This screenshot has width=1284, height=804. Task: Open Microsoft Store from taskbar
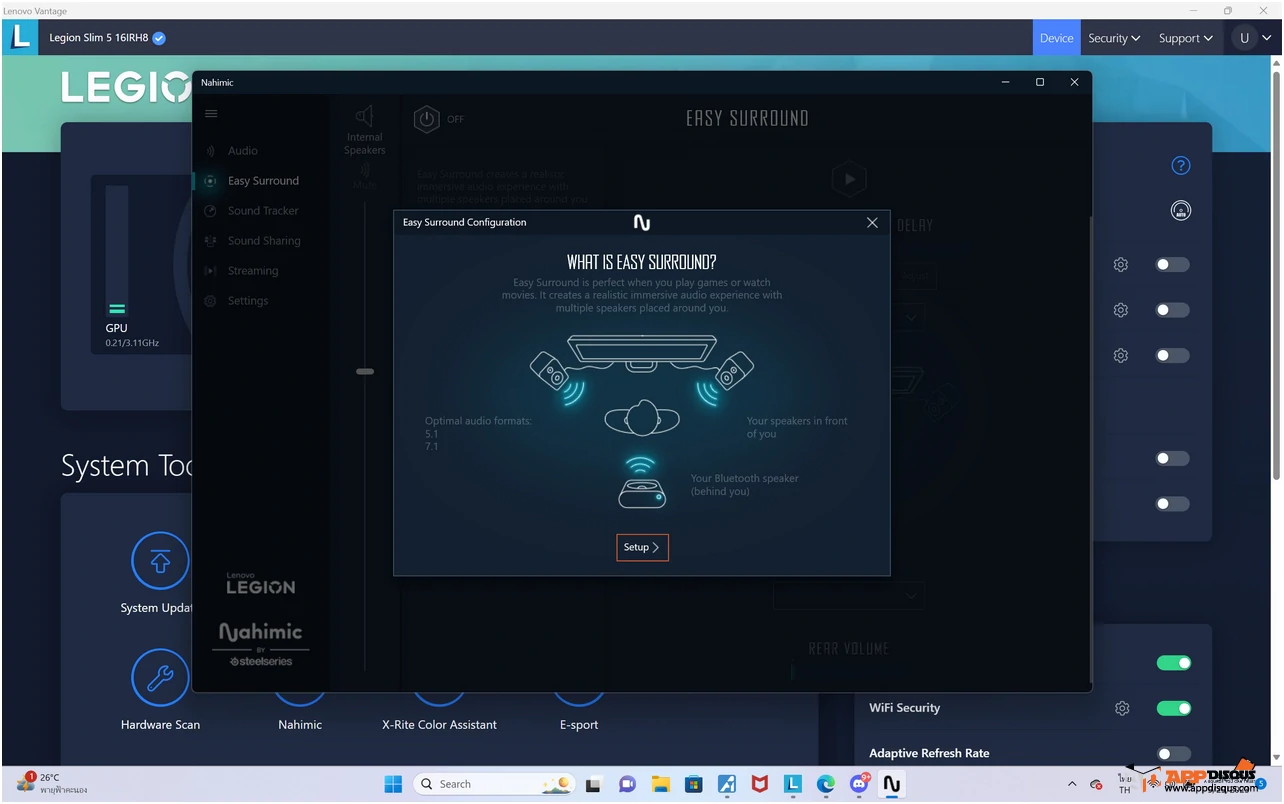pyautogui.click(x=693, y=784)
